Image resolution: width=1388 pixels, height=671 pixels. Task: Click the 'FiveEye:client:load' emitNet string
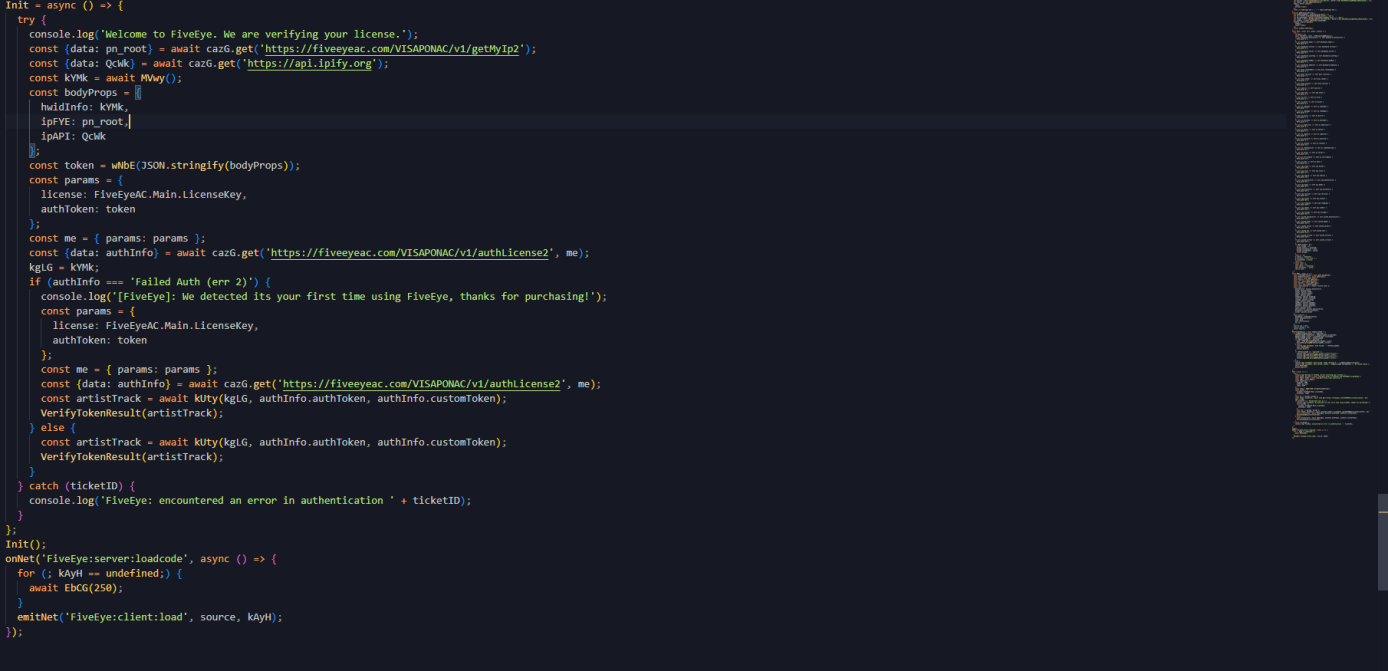coord(126,617)
